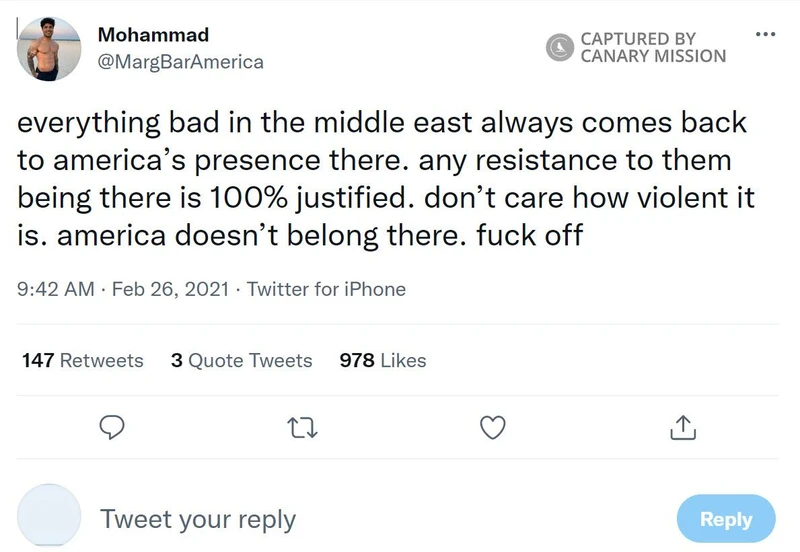Show the 978 Likes list
This screenshot has height=552, width=800.
pos(383,361)
